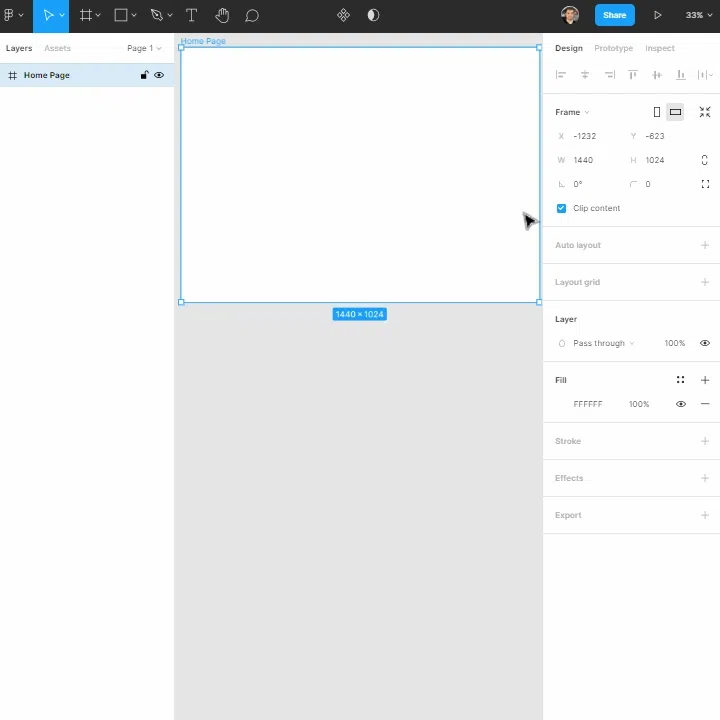The height and width of the screenshot is (720, 720).
Task: Open Pass through blend mode dropdown
Action: [603, 343]
